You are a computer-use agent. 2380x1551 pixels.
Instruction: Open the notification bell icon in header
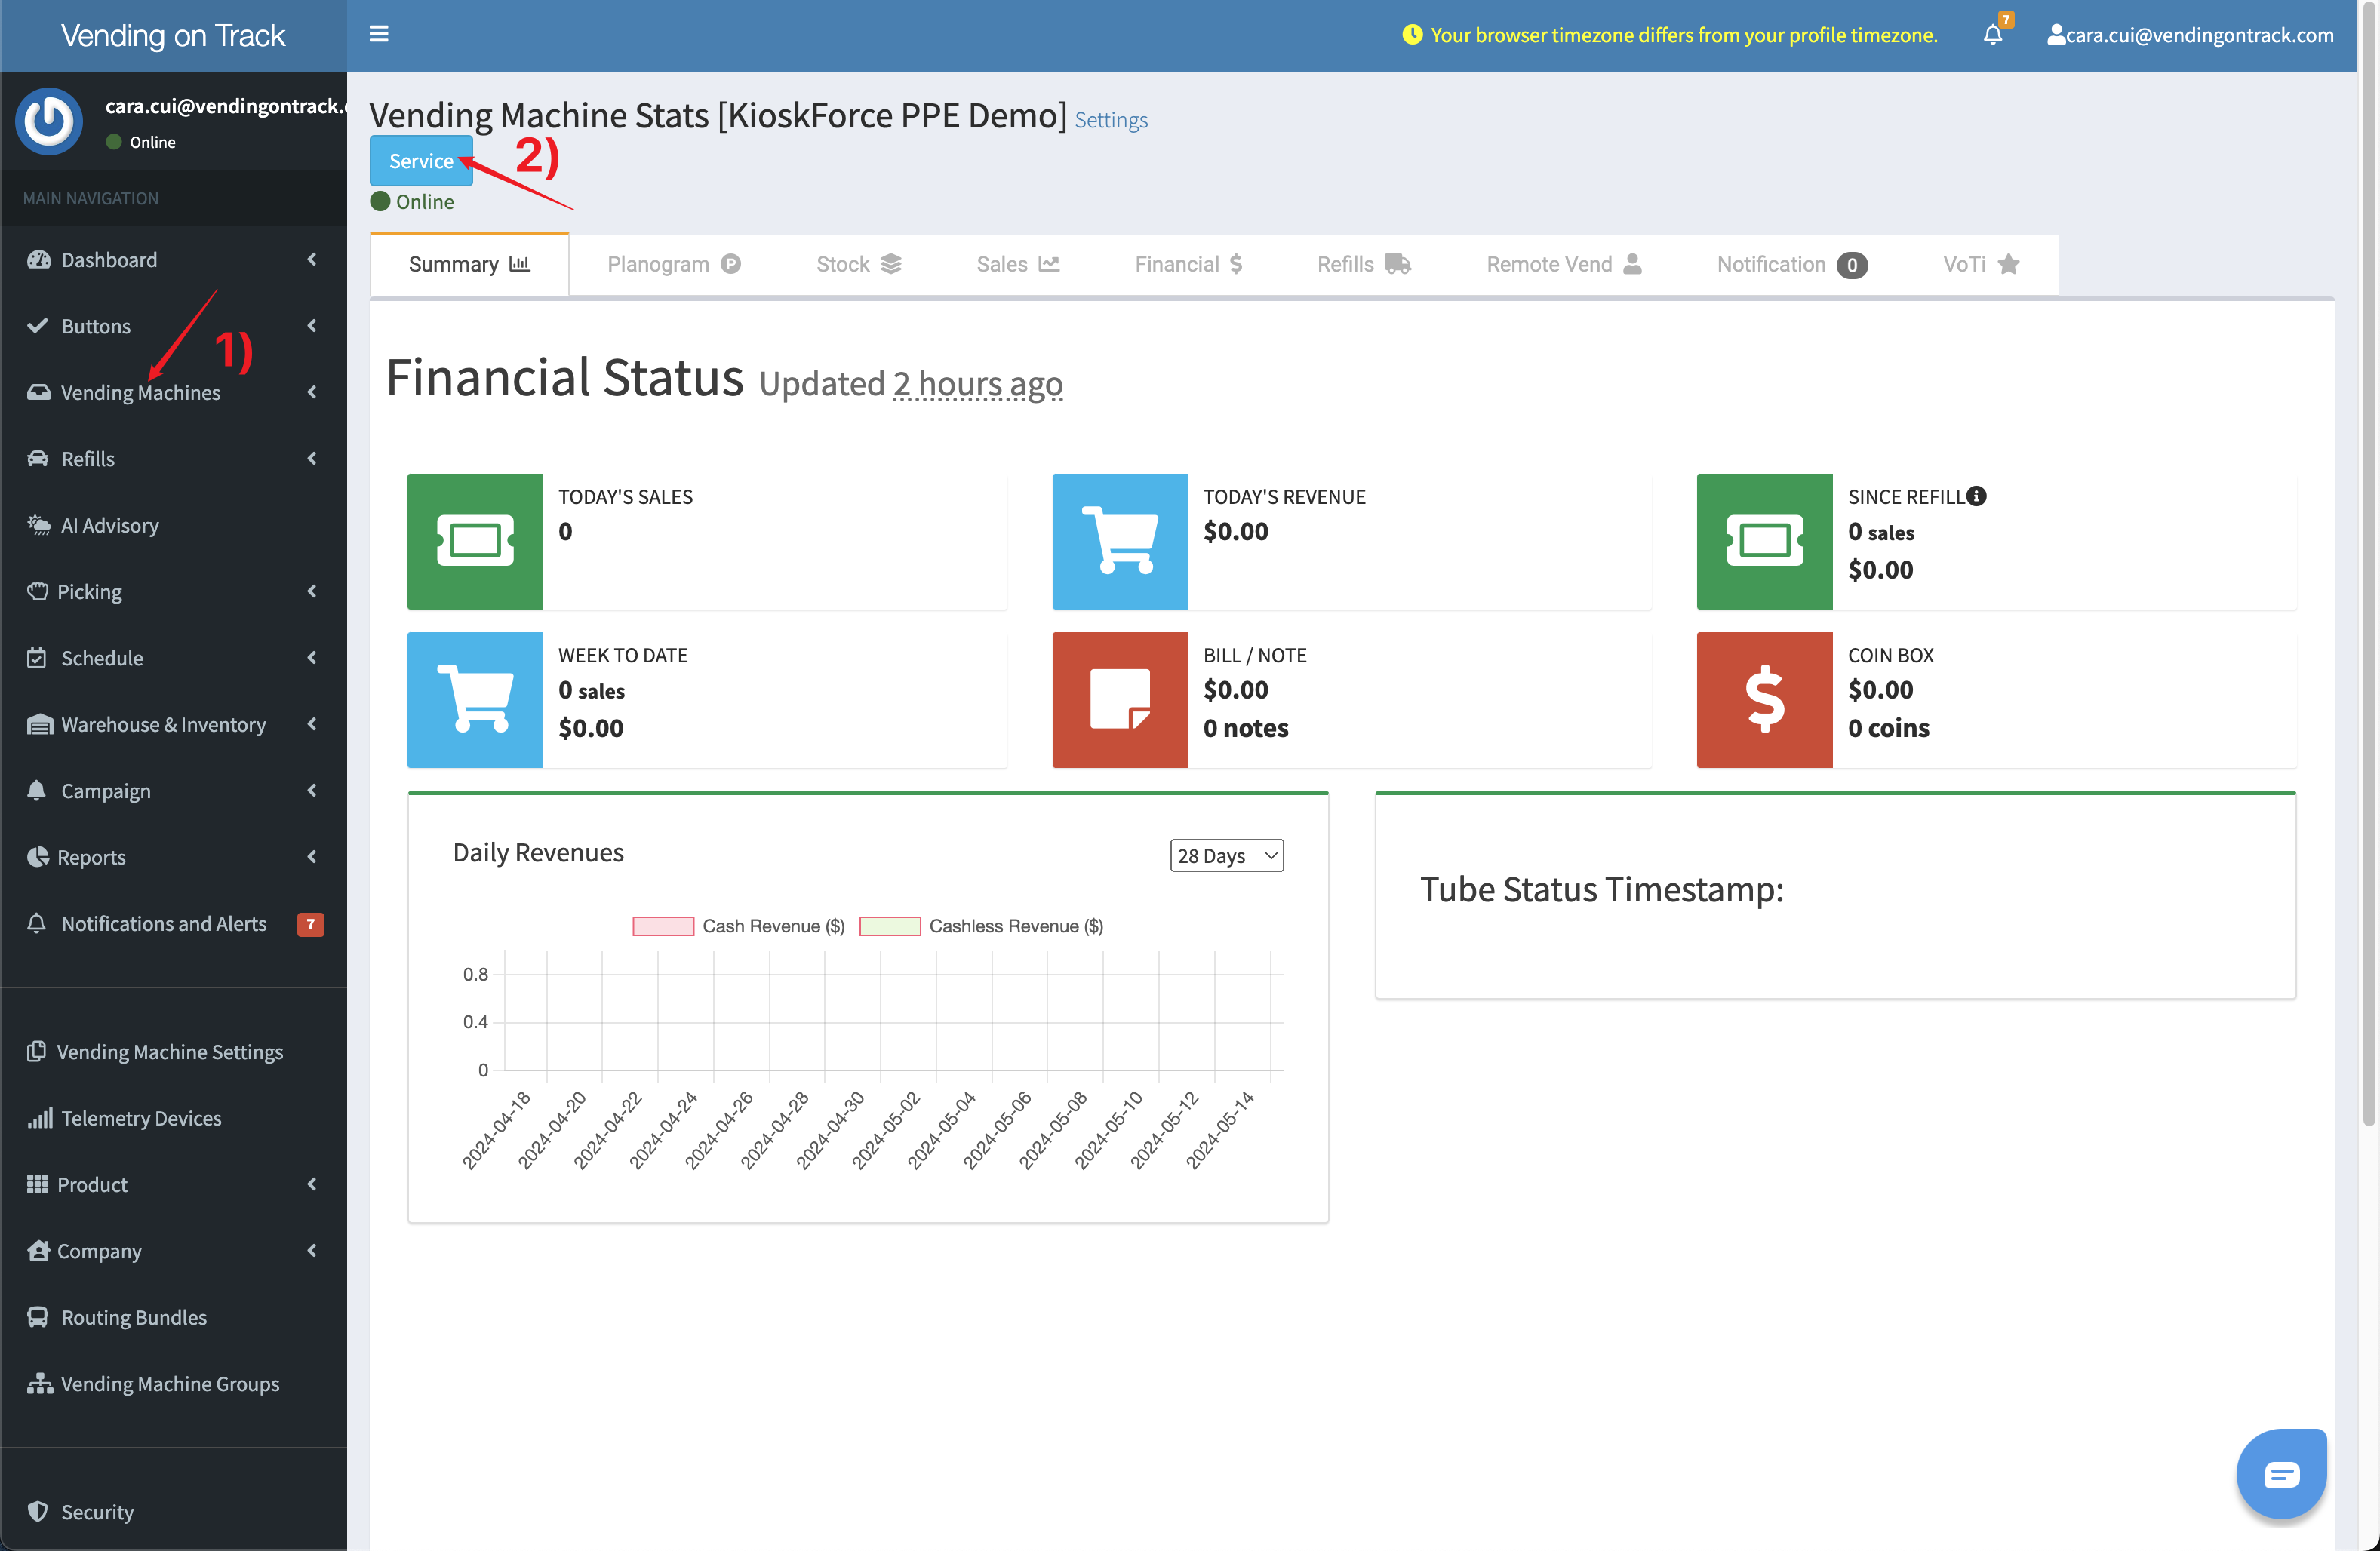tap(1992, 35)
